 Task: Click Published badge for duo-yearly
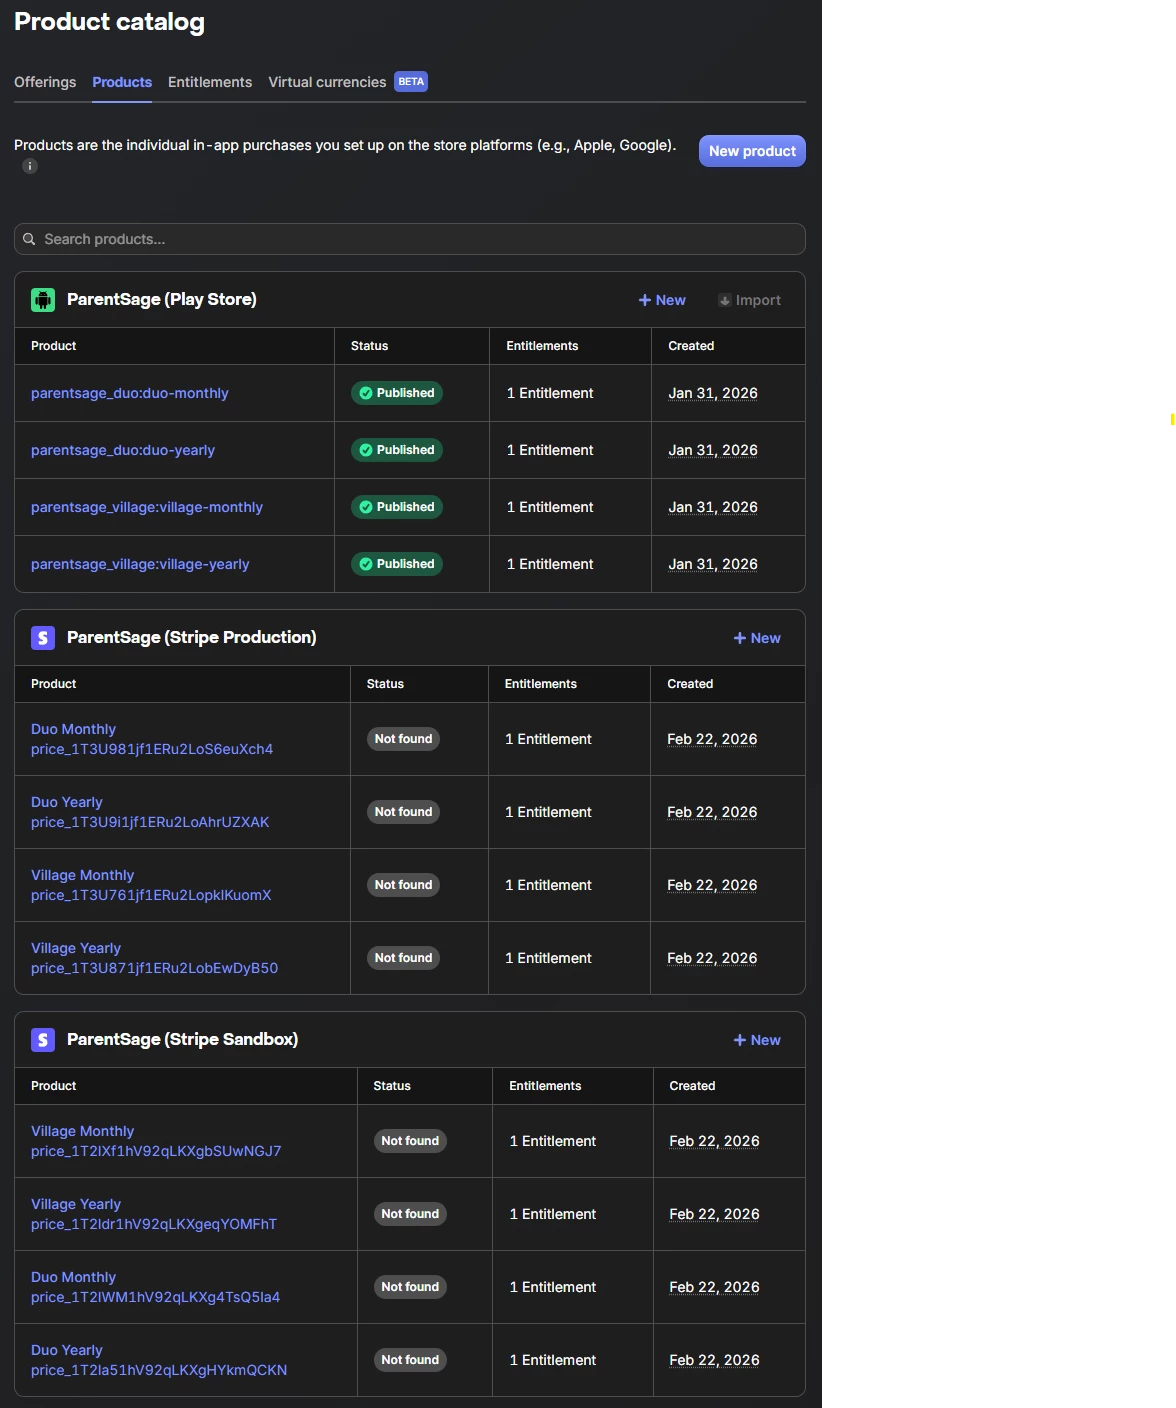pos(397,450)
